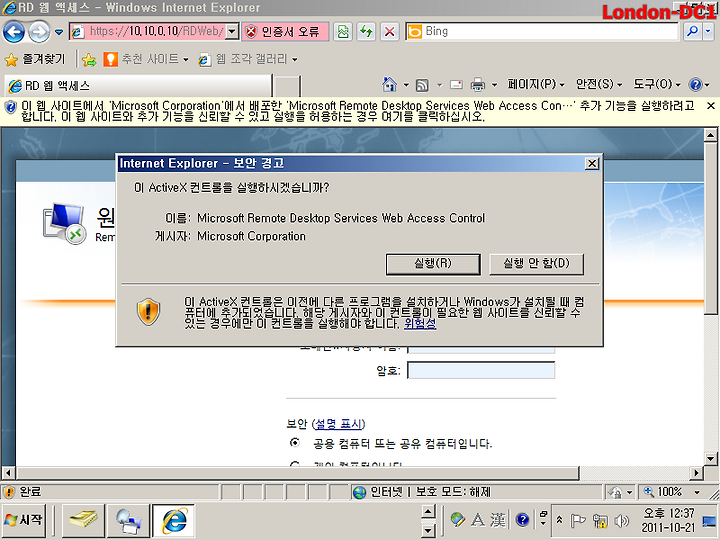Click the status bar shield icon
The width and height of the screenshot is (720, 540).
click(9, 492)
